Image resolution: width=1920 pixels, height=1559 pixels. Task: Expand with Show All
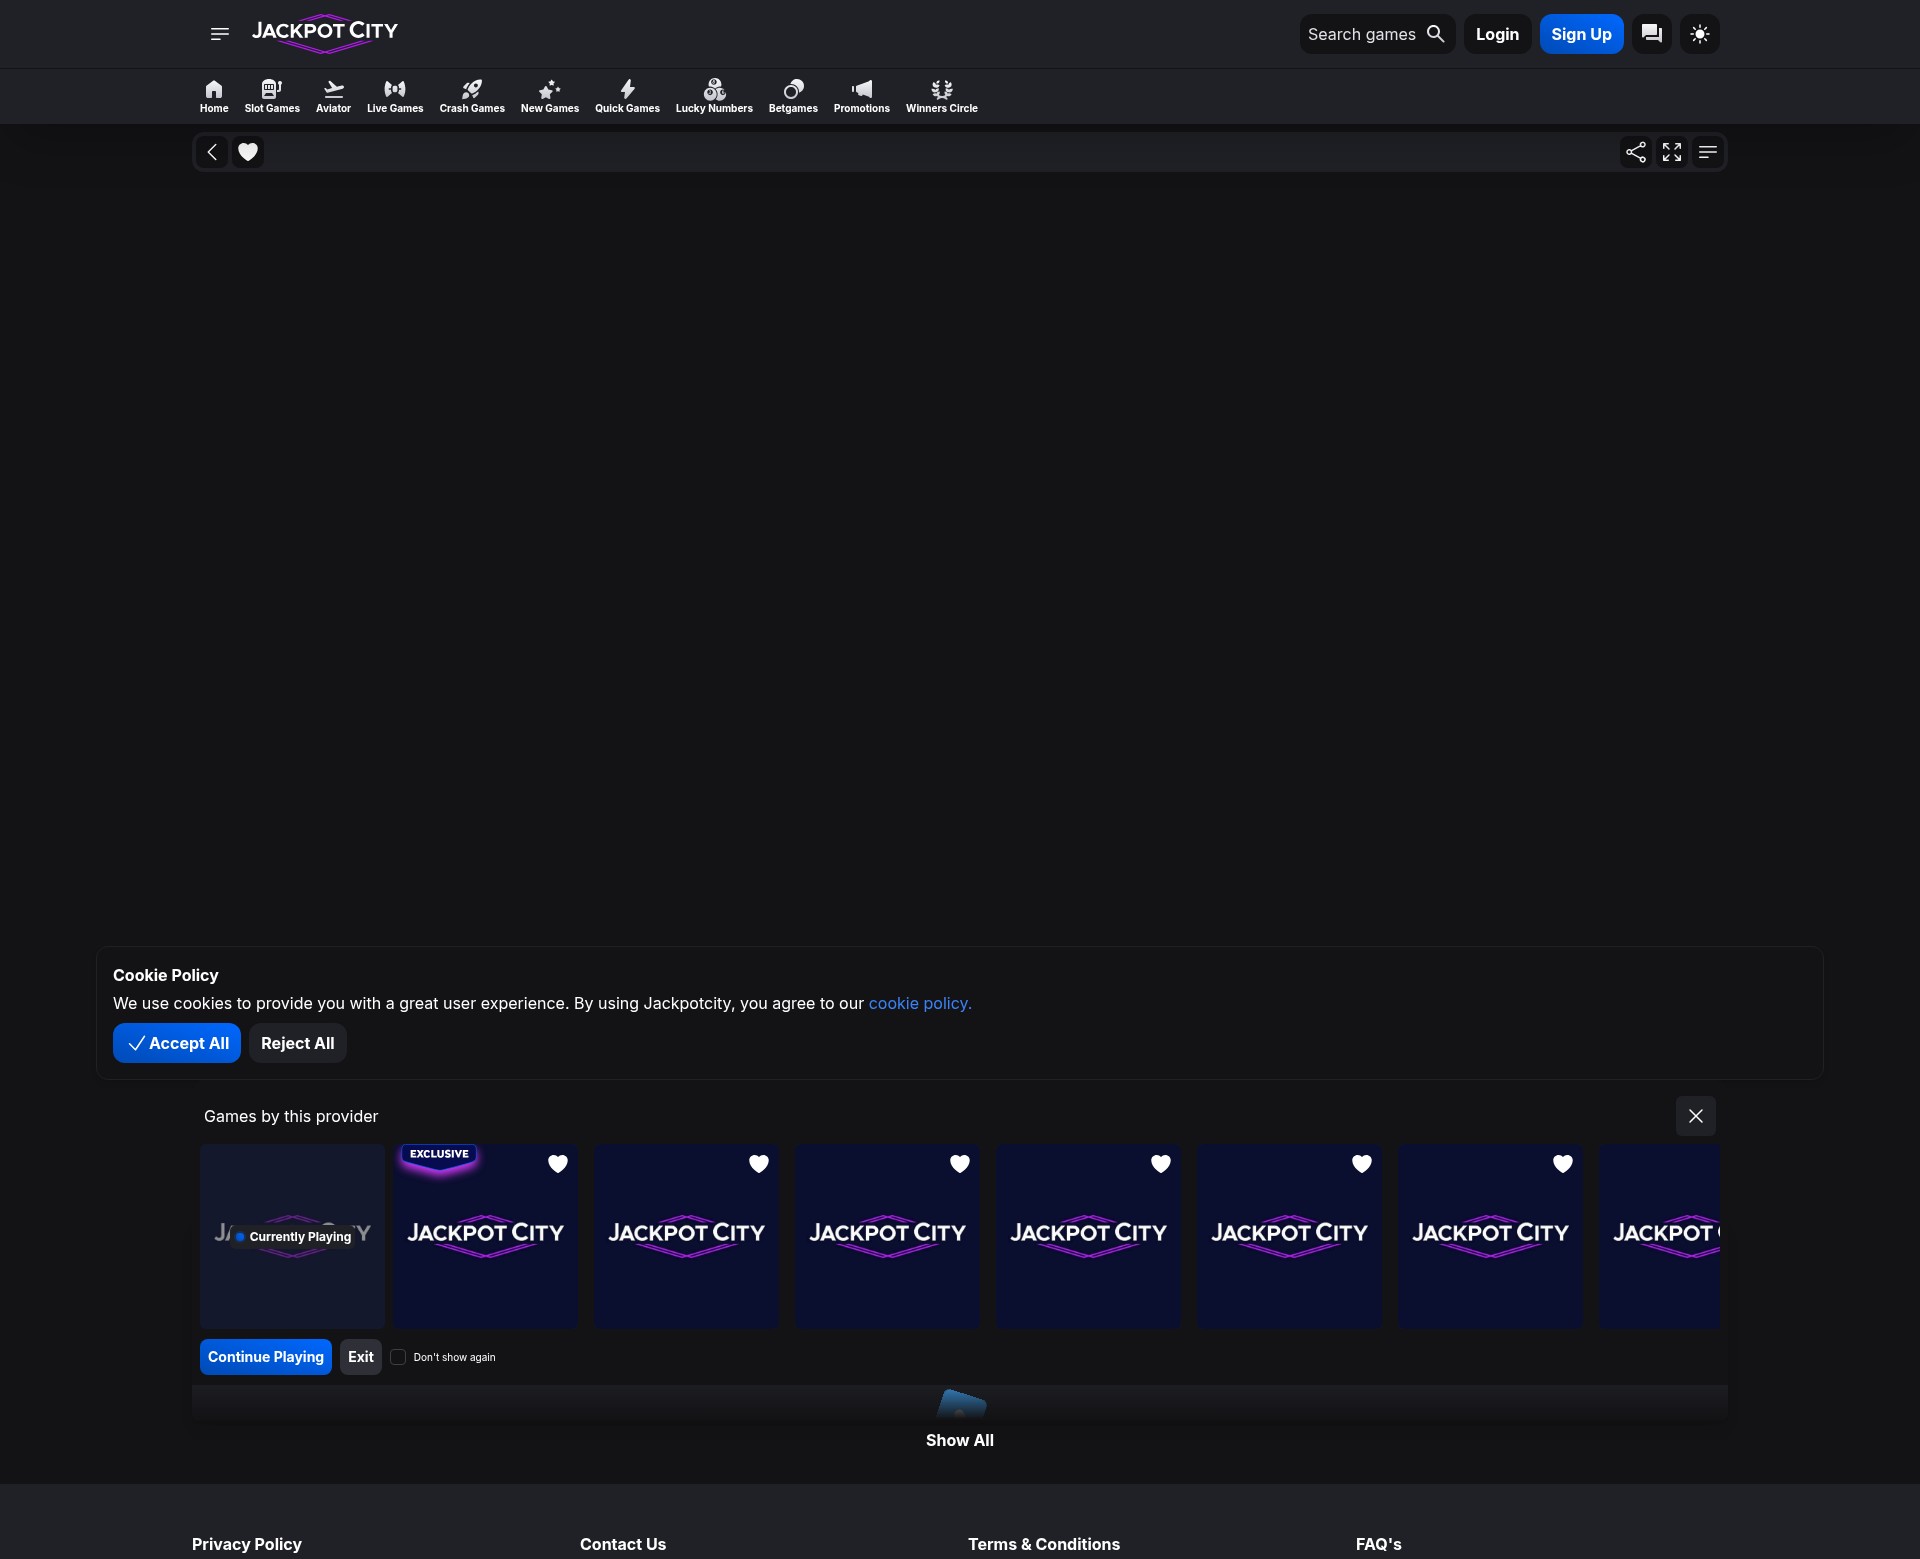[x=960, y=1440]
